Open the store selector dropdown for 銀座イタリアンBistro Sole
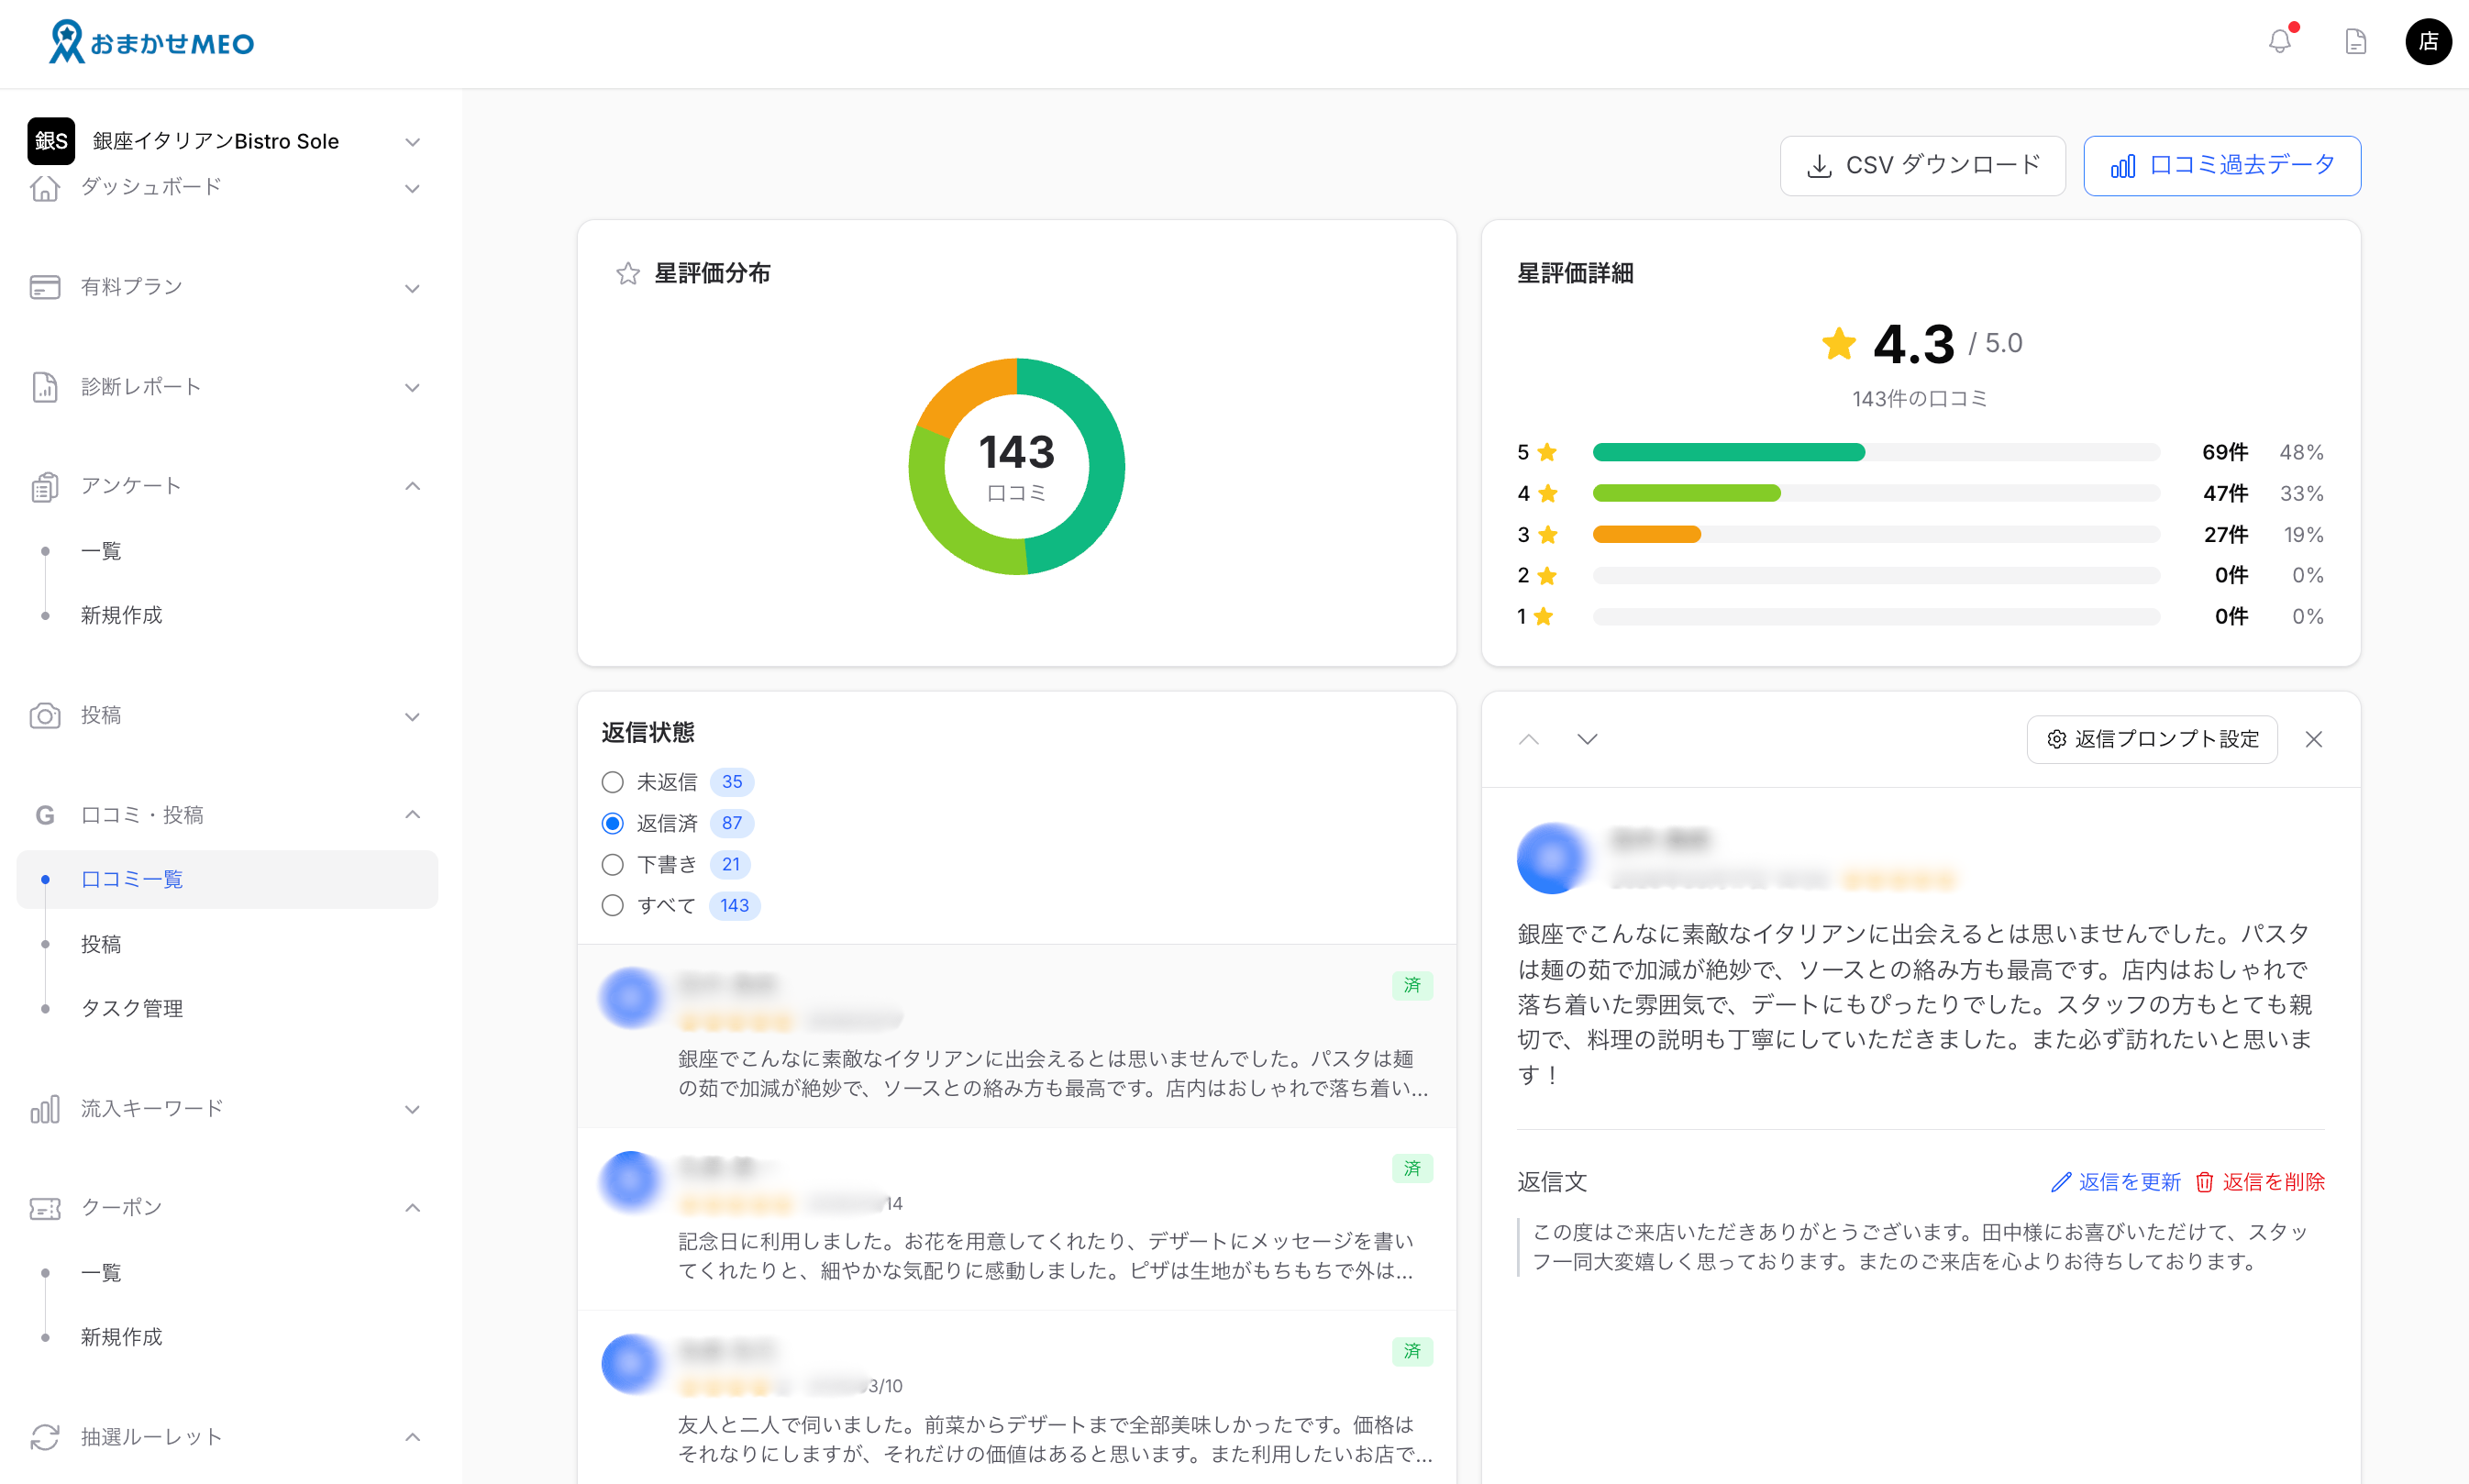 pyautogui.click(x=413, y=141)
